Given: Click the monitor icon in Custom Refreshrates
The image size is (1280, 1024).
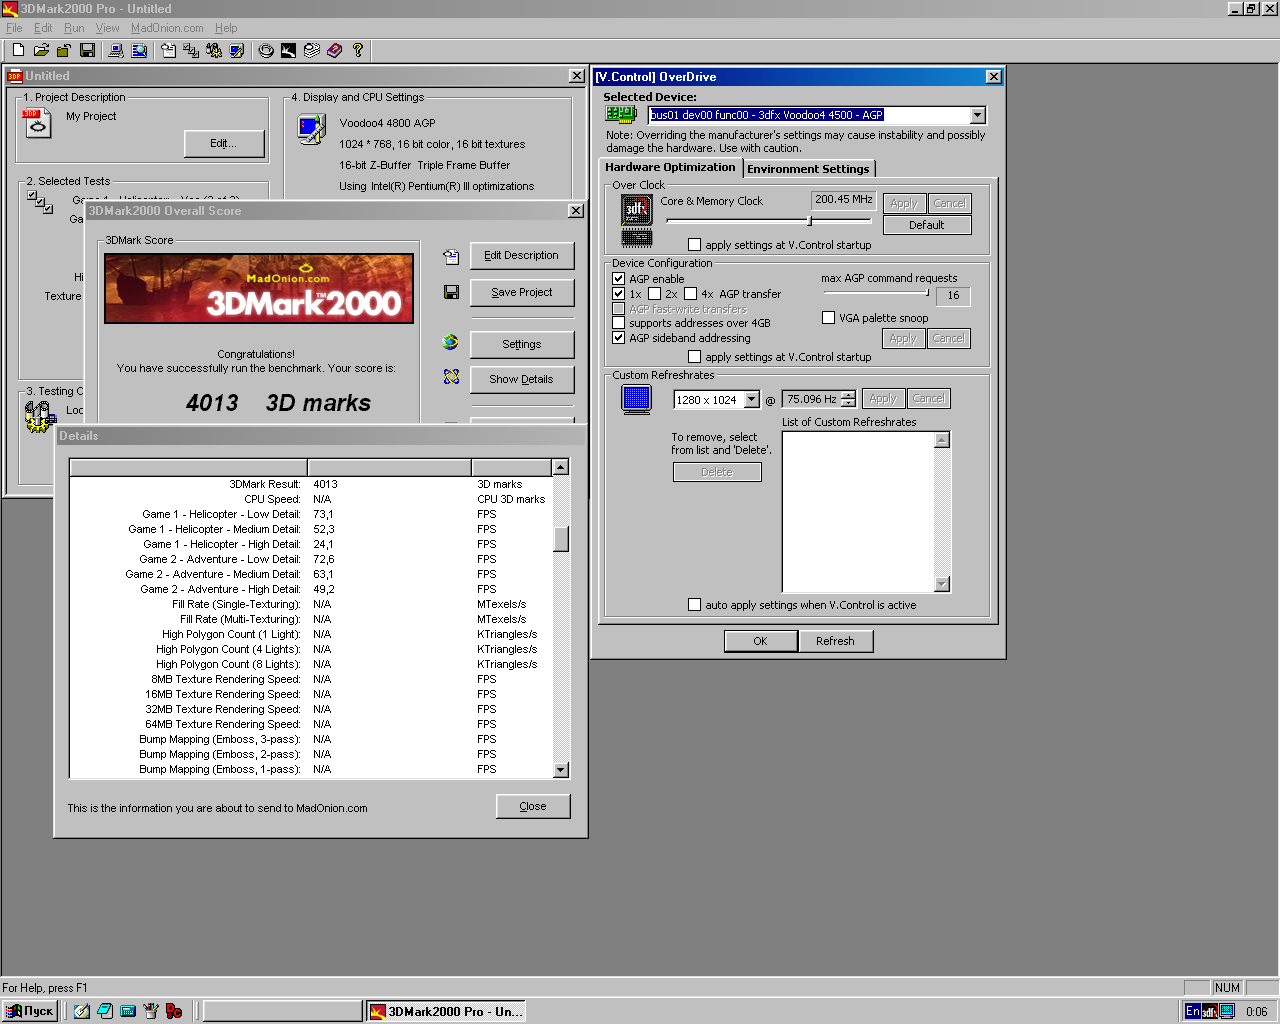Looking at the screenshot, I should 637,399.
